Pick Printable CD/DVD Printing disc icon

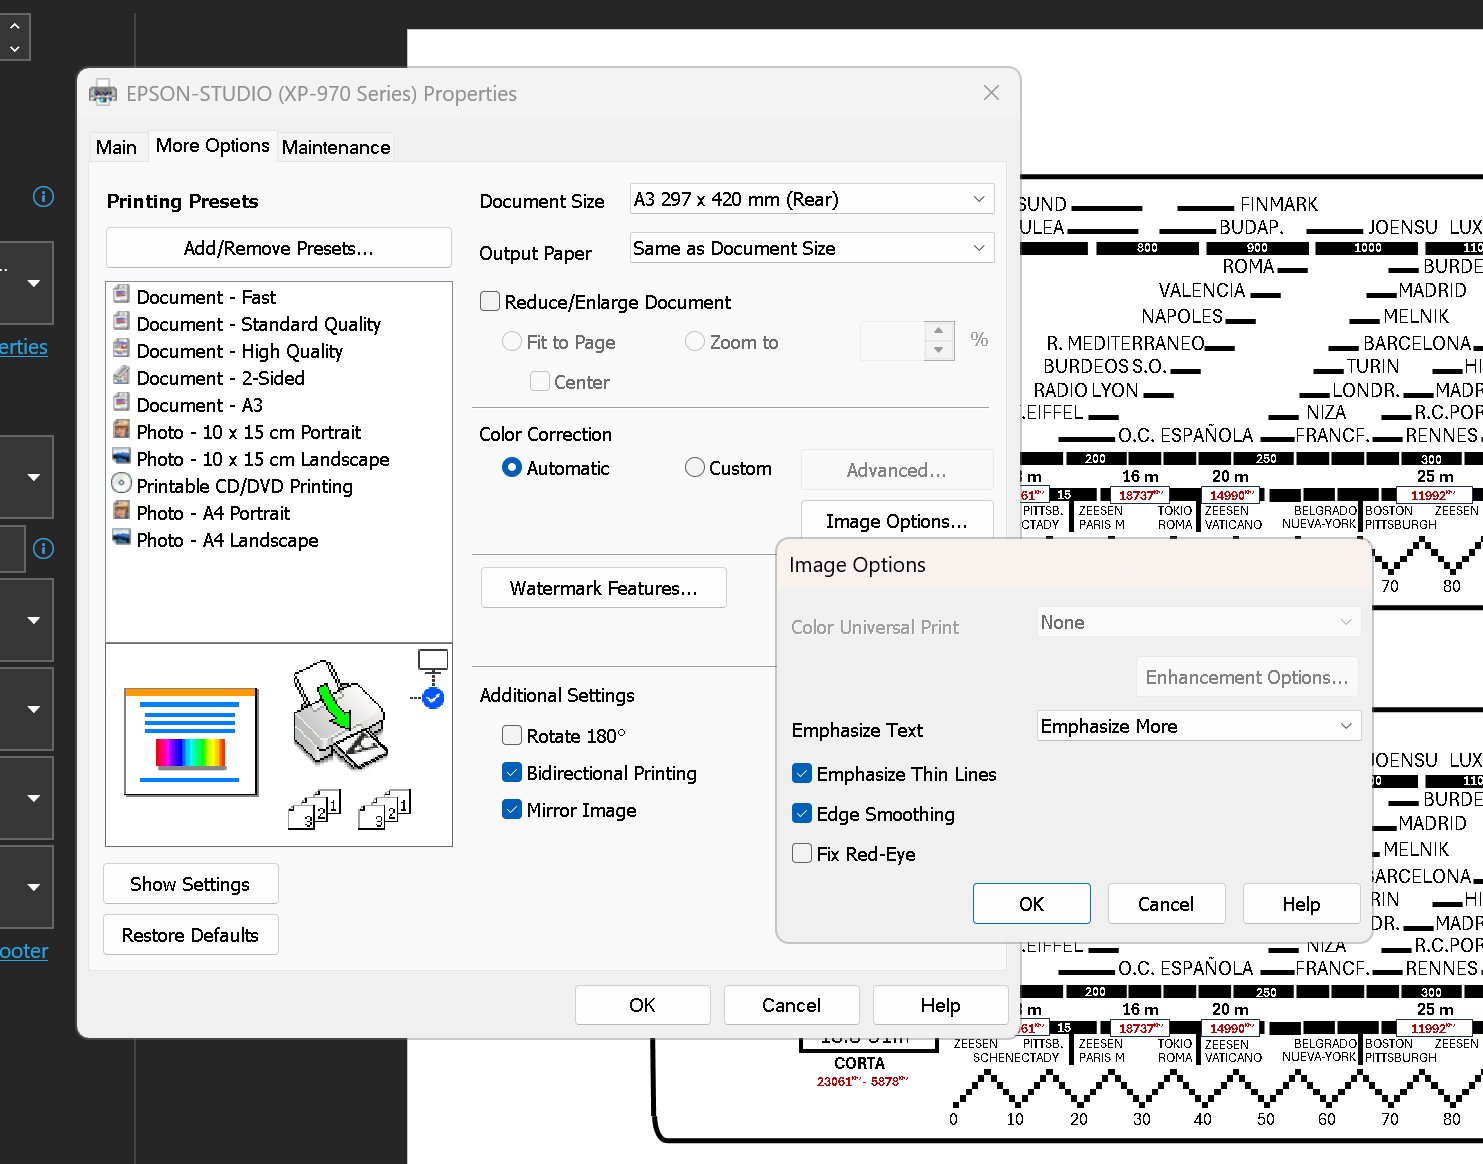(121, 484)
